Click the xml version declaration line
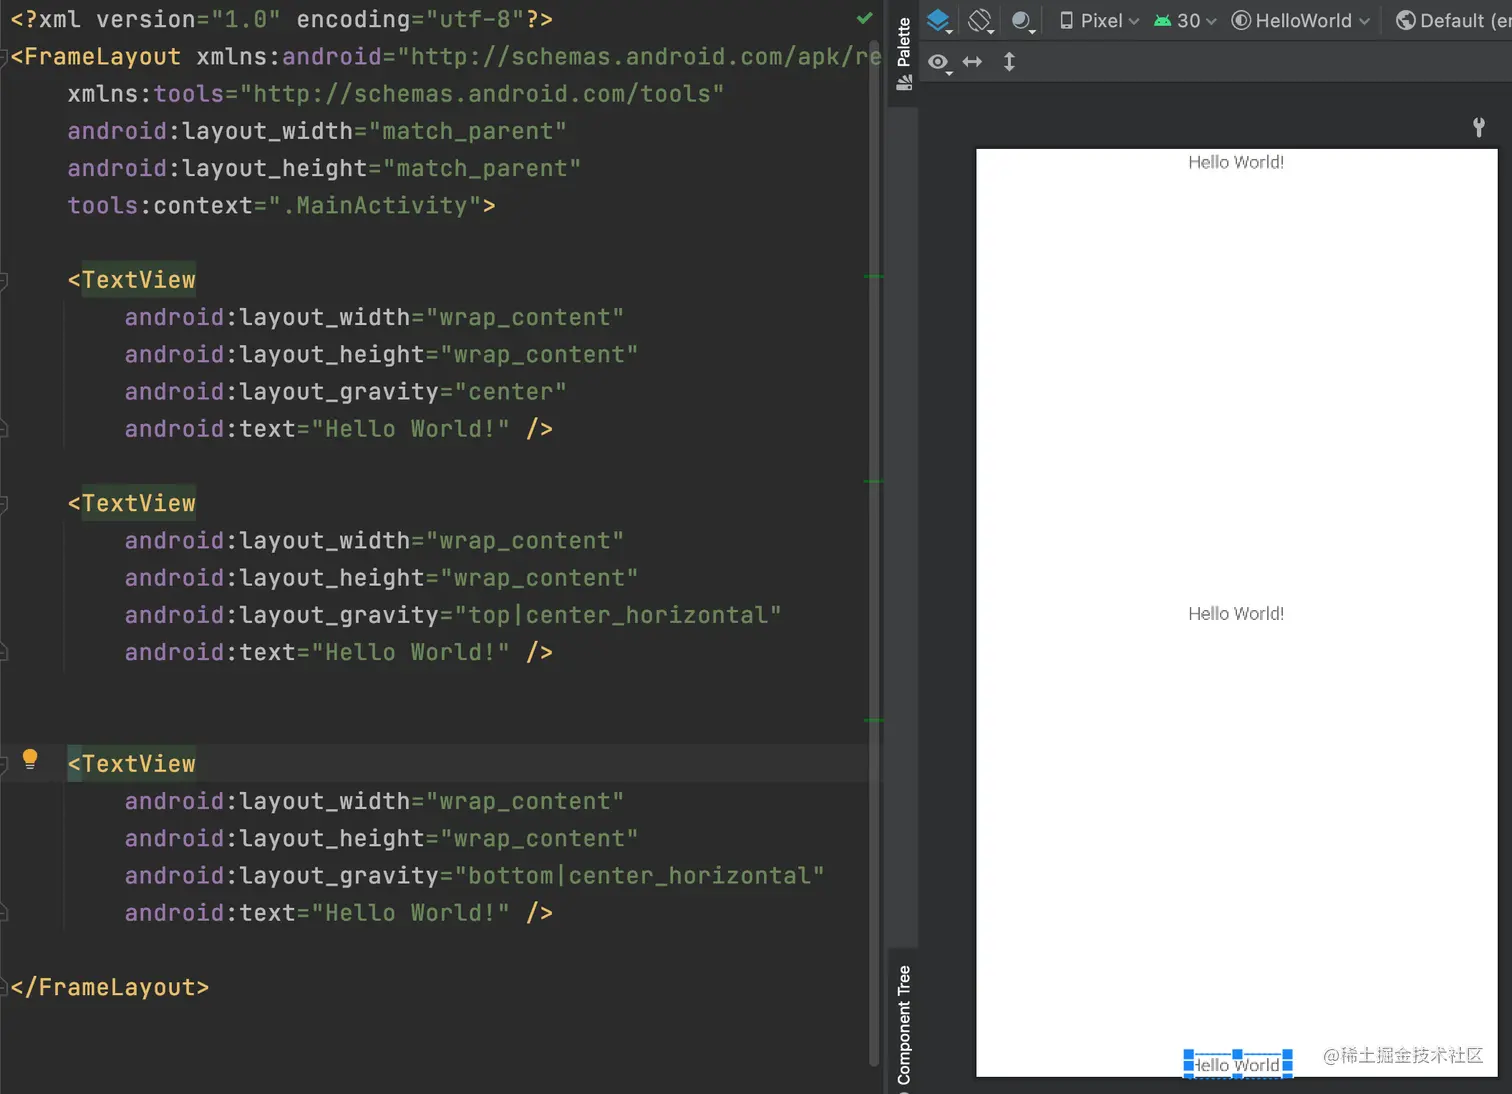Screen dimensions: 1512x1094 coord(281,19)
